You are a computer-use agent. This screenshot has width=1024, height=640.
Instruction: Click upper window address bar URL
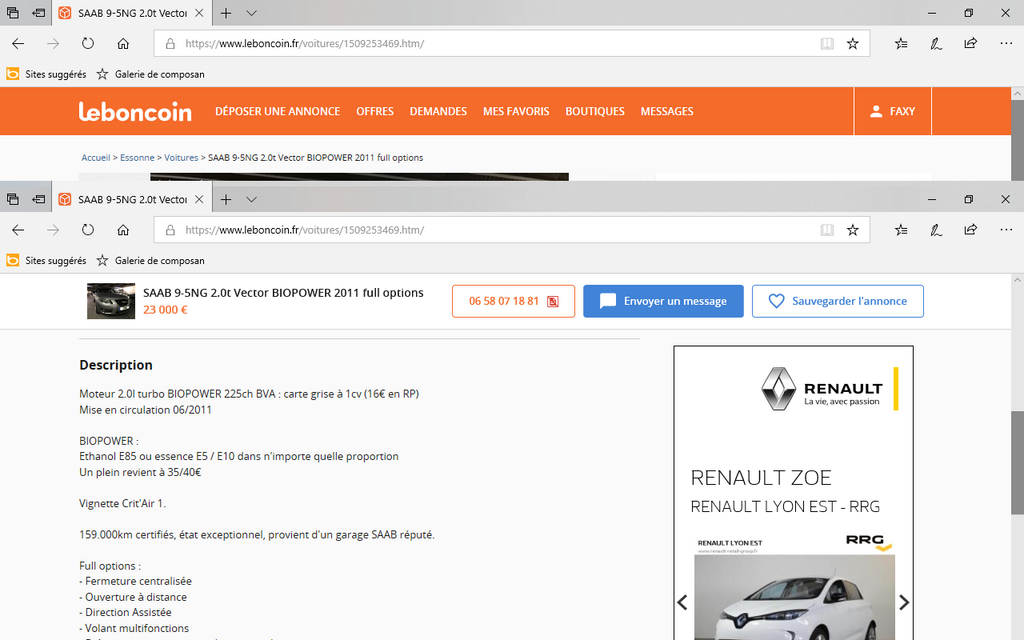coord(304,44)
